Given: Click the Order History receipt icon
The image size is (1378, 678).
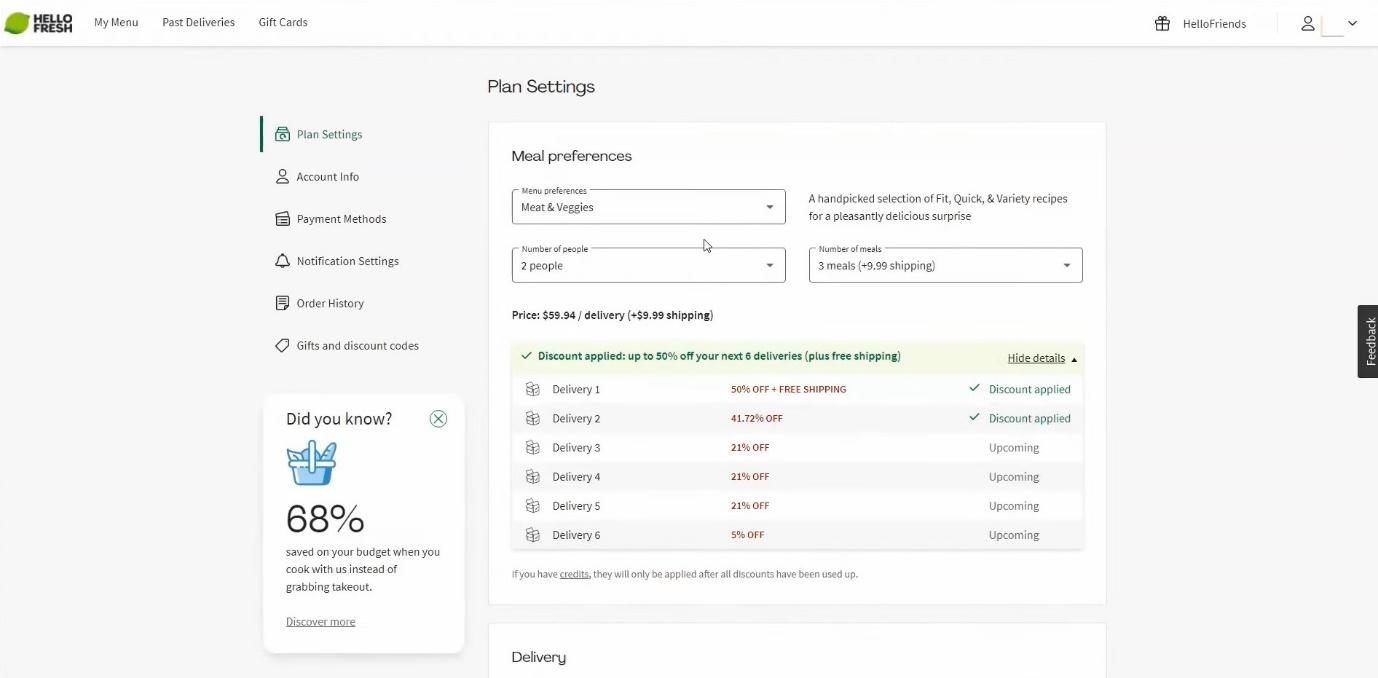Looking at the screenshot, I should tap(282, 303).
